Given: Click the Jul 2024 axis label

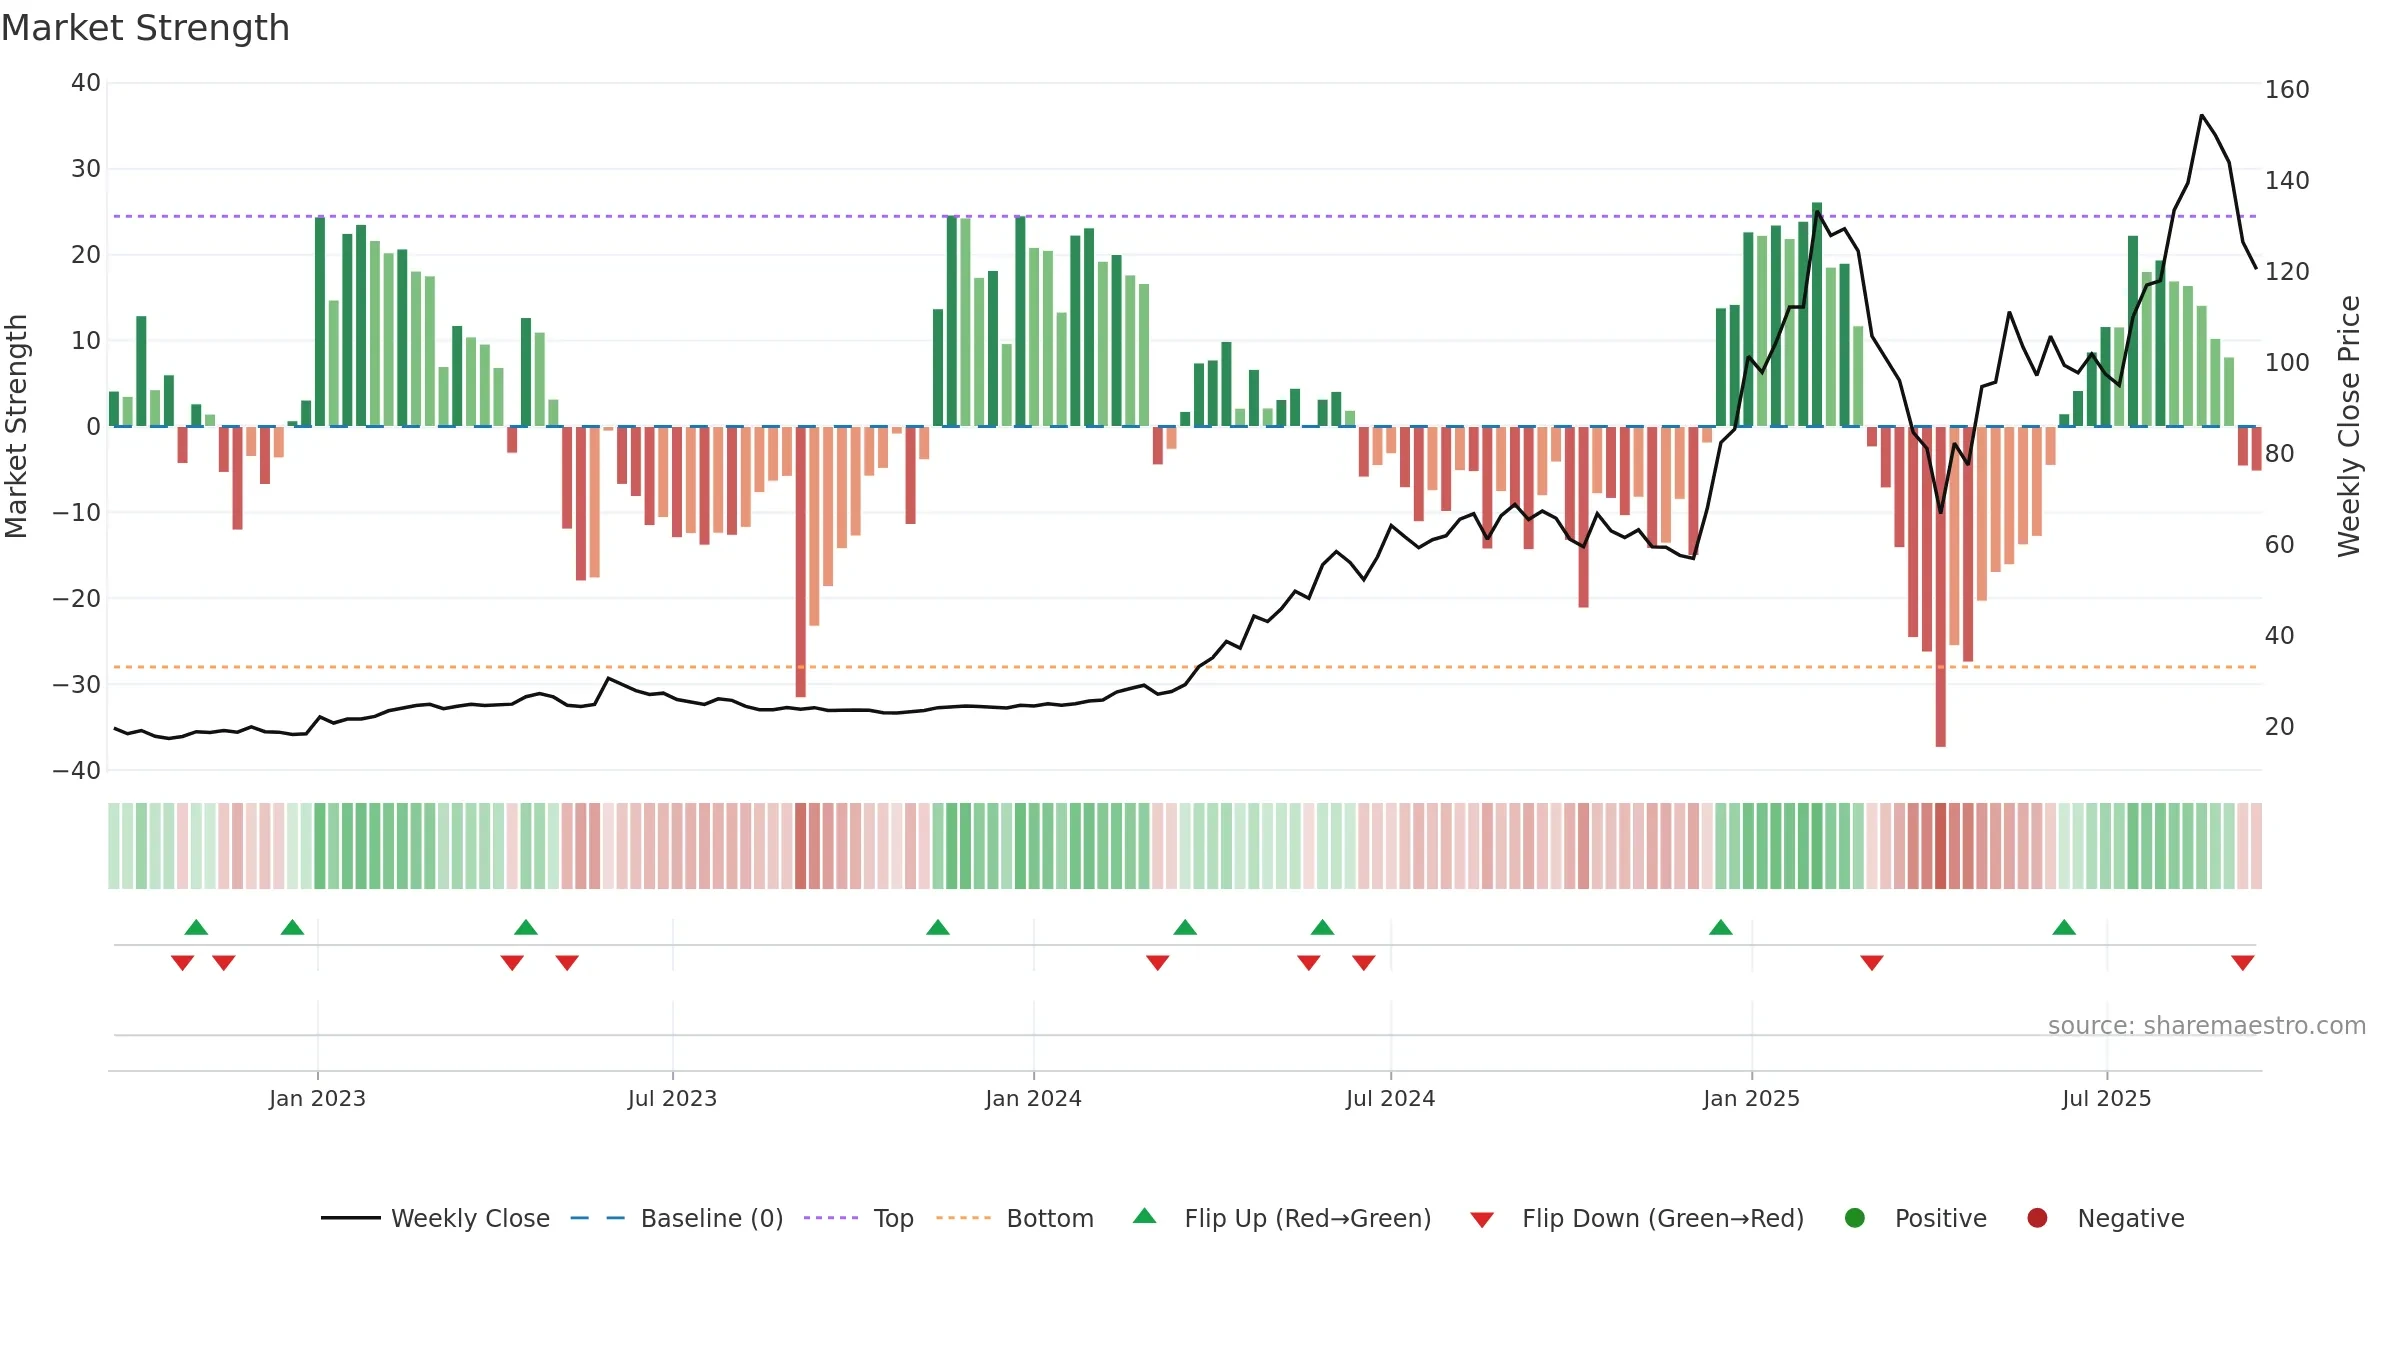Looking at the screenshot, I should click(1391, 1098).
